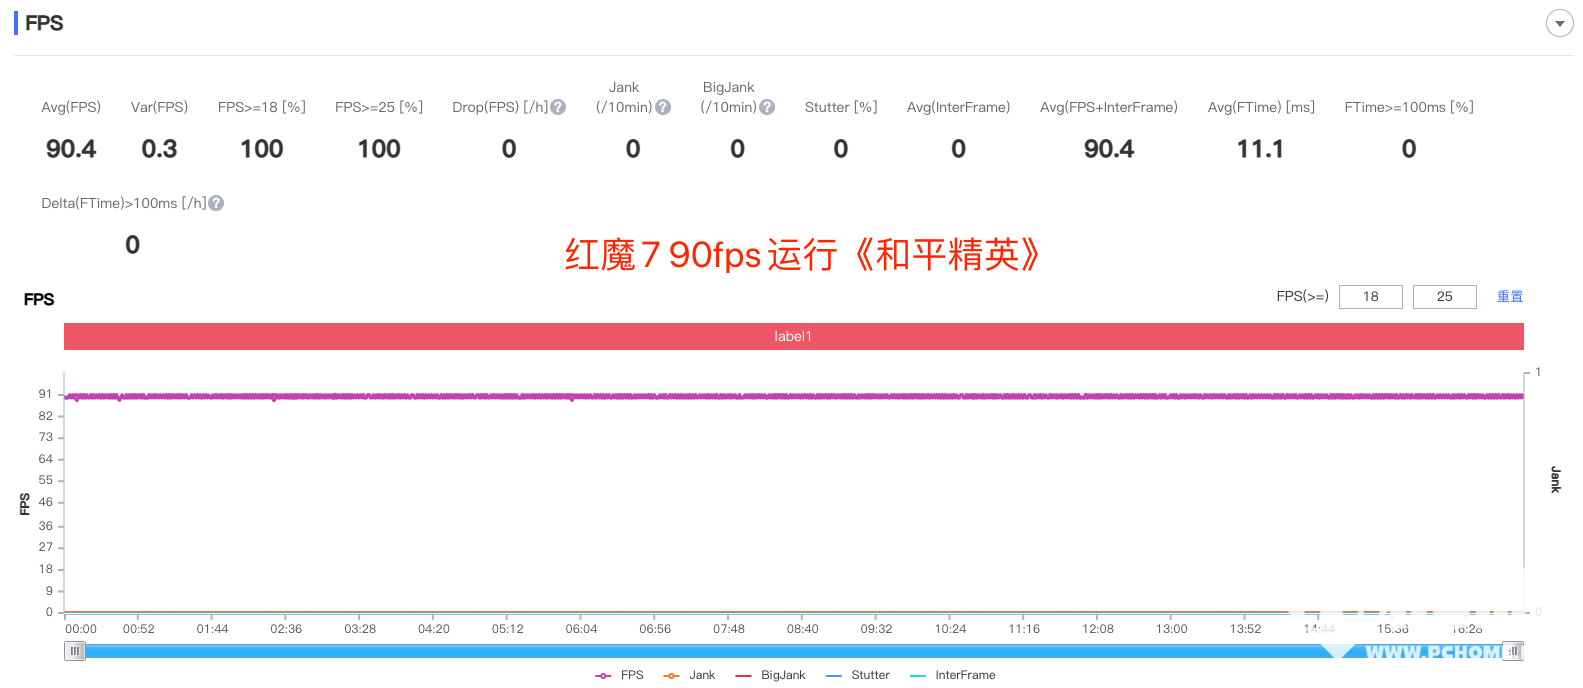Click the Avg(FTime) value 11.1
The height and width of the screenshot is (688, 1583).
1260,149
